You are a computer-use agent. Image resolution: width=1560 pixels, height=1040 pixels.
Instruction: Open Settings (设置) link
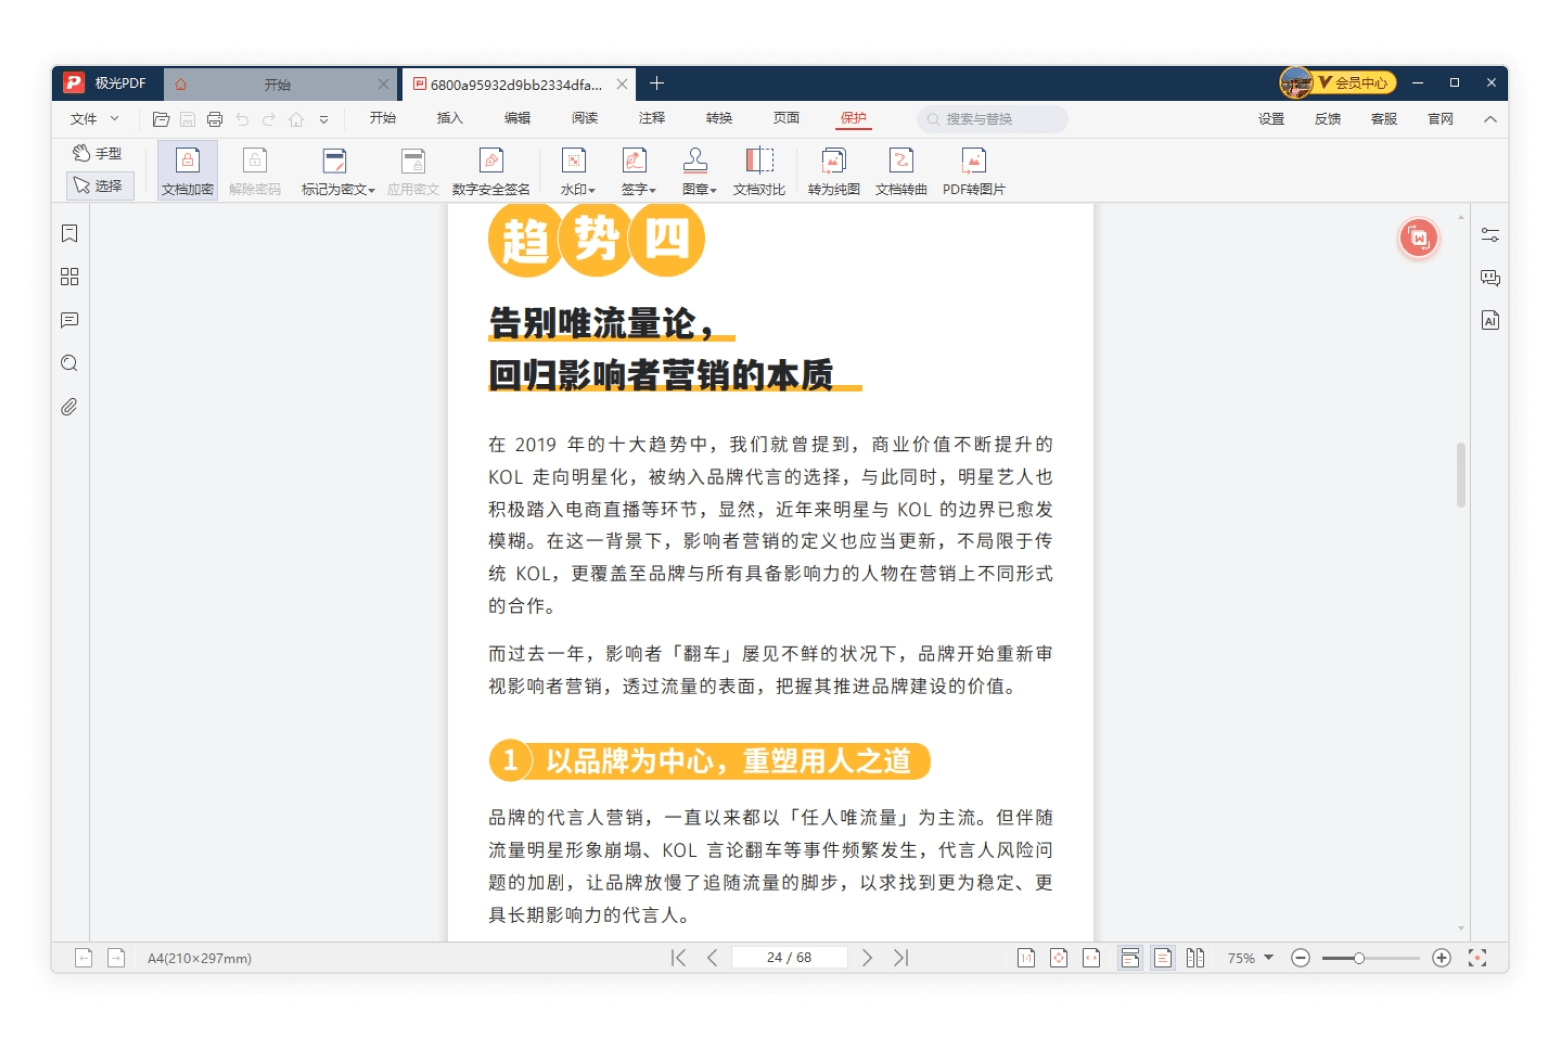coord(1271,119)
